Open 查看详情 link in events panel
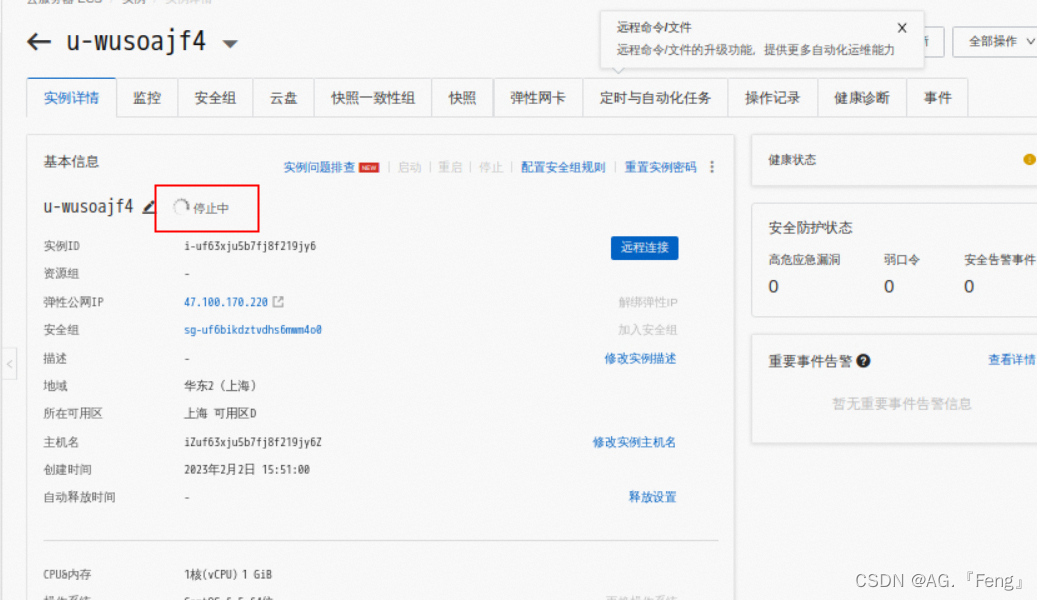 tap(1011, 360)
